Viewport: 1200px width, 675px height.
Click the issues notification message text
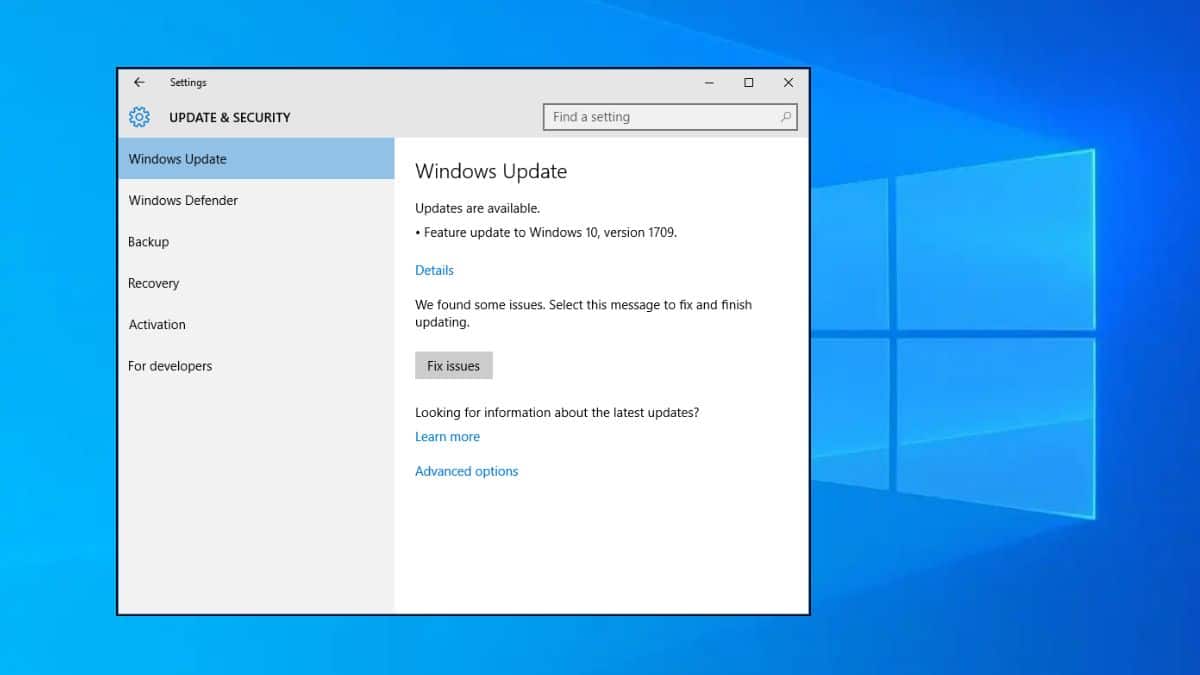click(583, 313)
